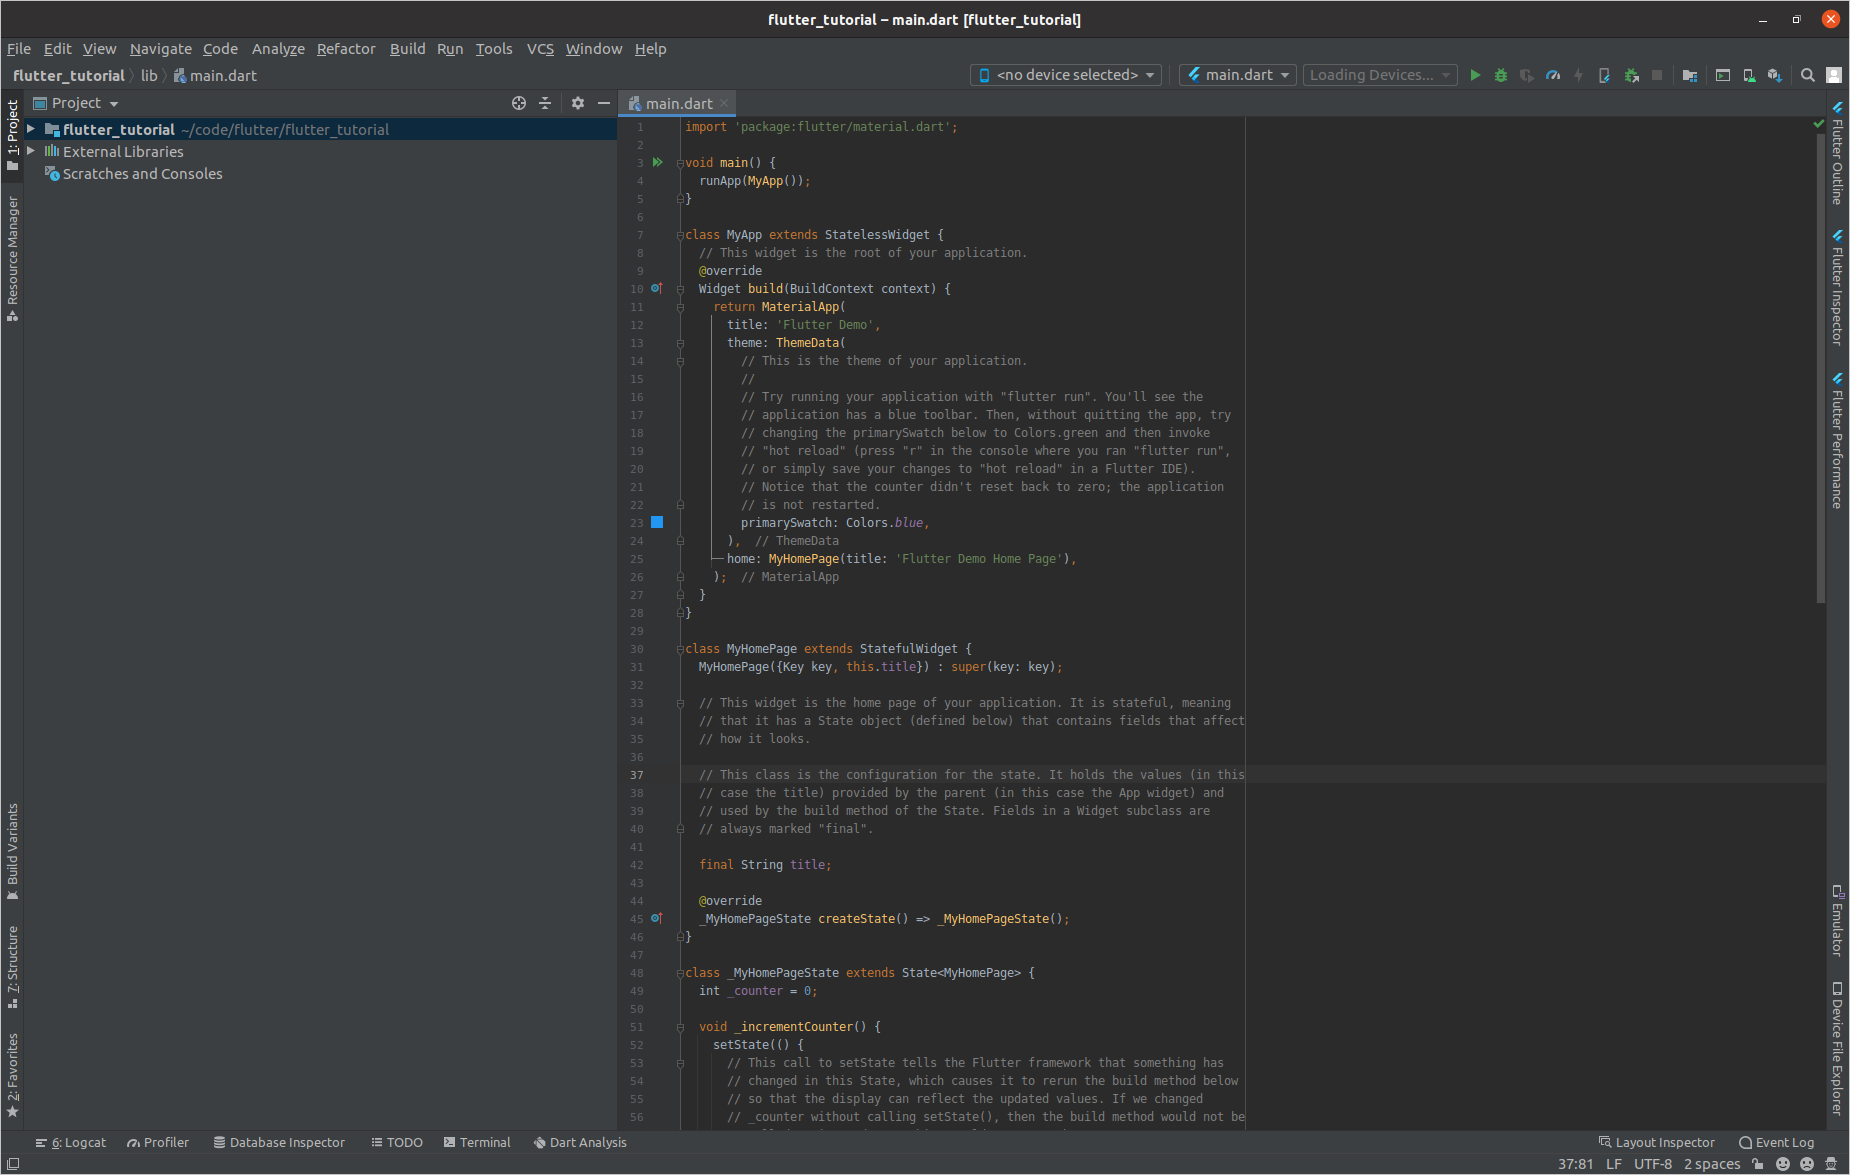
Task: Open Project panel settings gear
Action: point(578,103)
